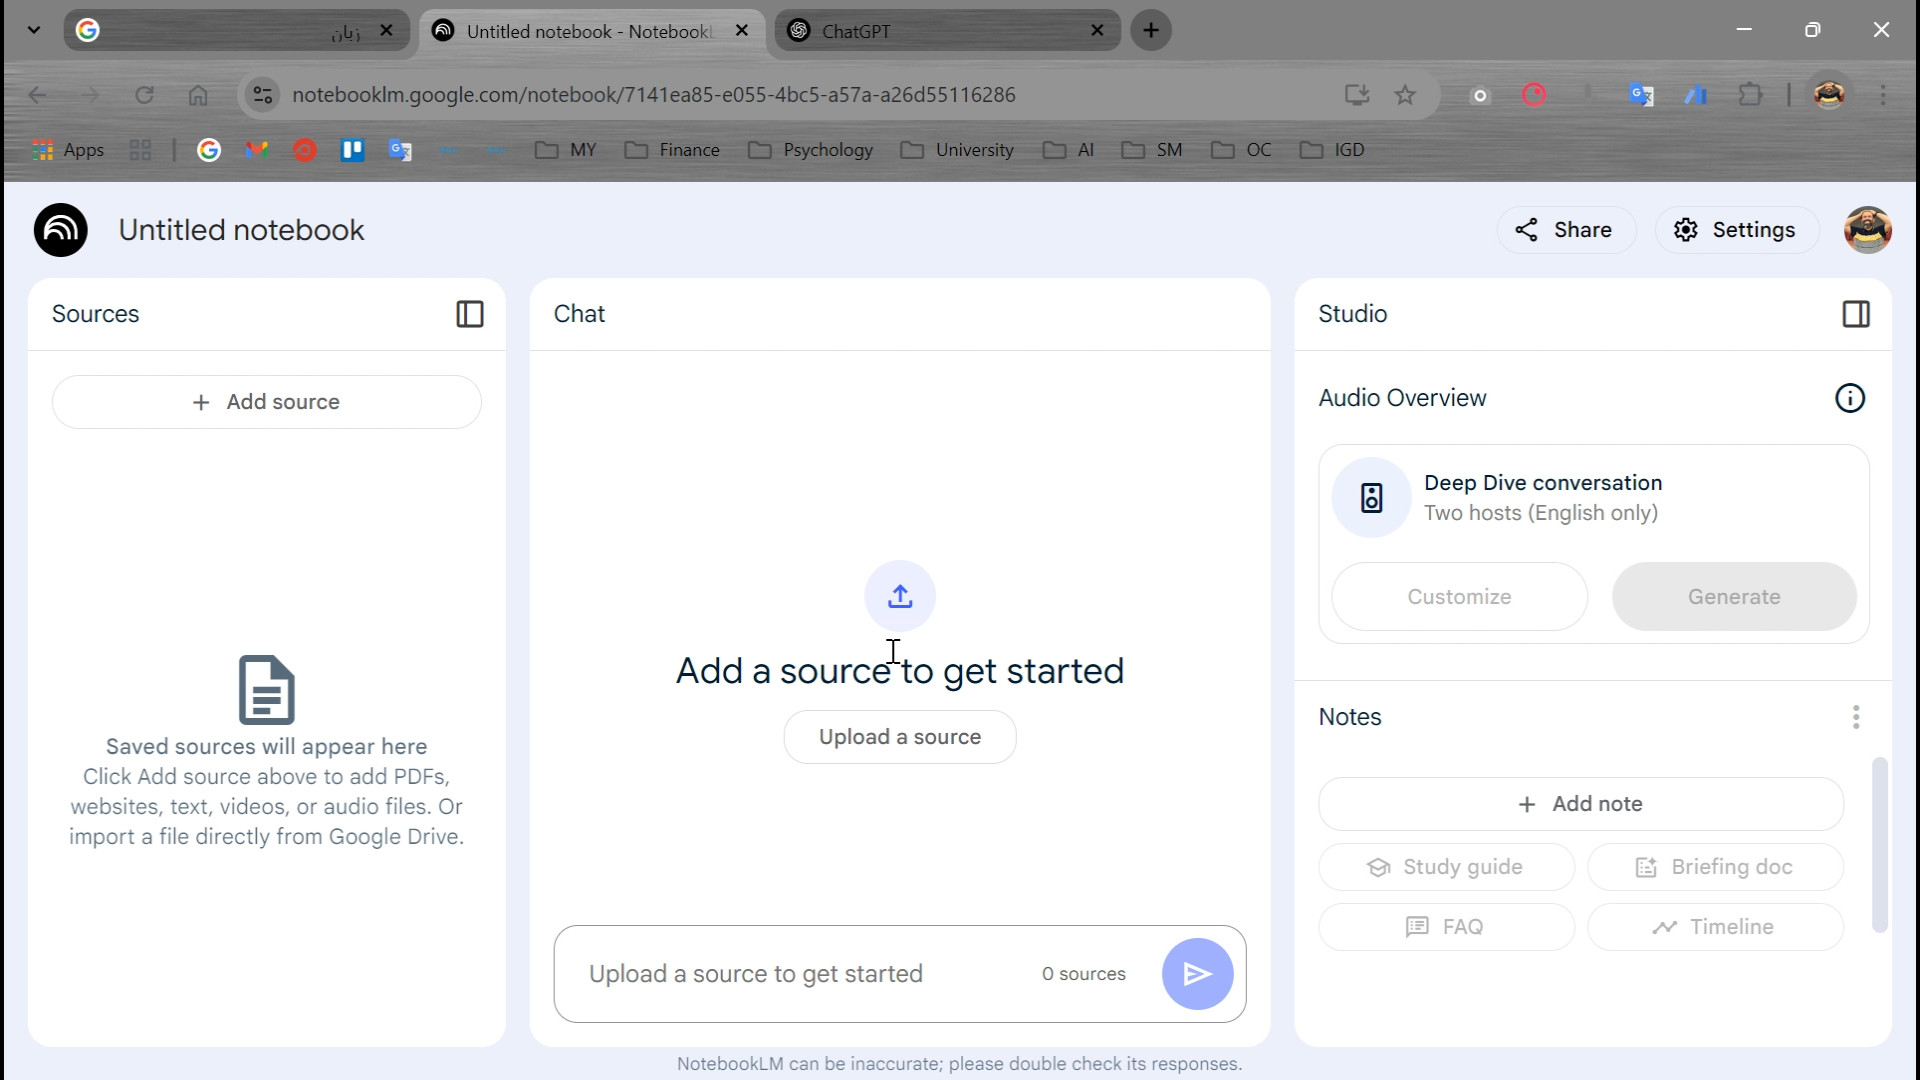Open the Finance bookmarks folder

pos(672,150)
